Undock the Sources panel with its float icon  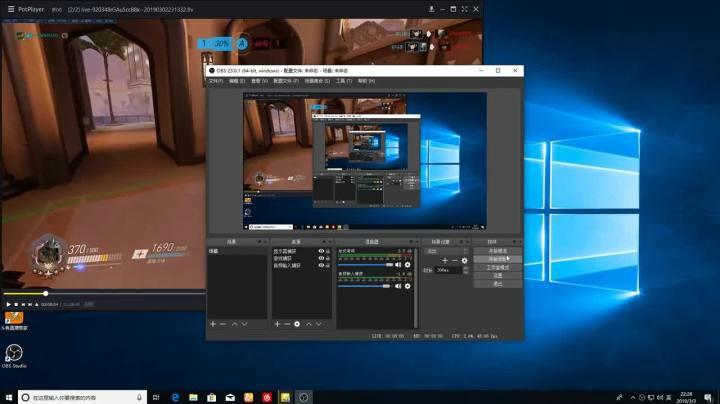click(324, 241)
